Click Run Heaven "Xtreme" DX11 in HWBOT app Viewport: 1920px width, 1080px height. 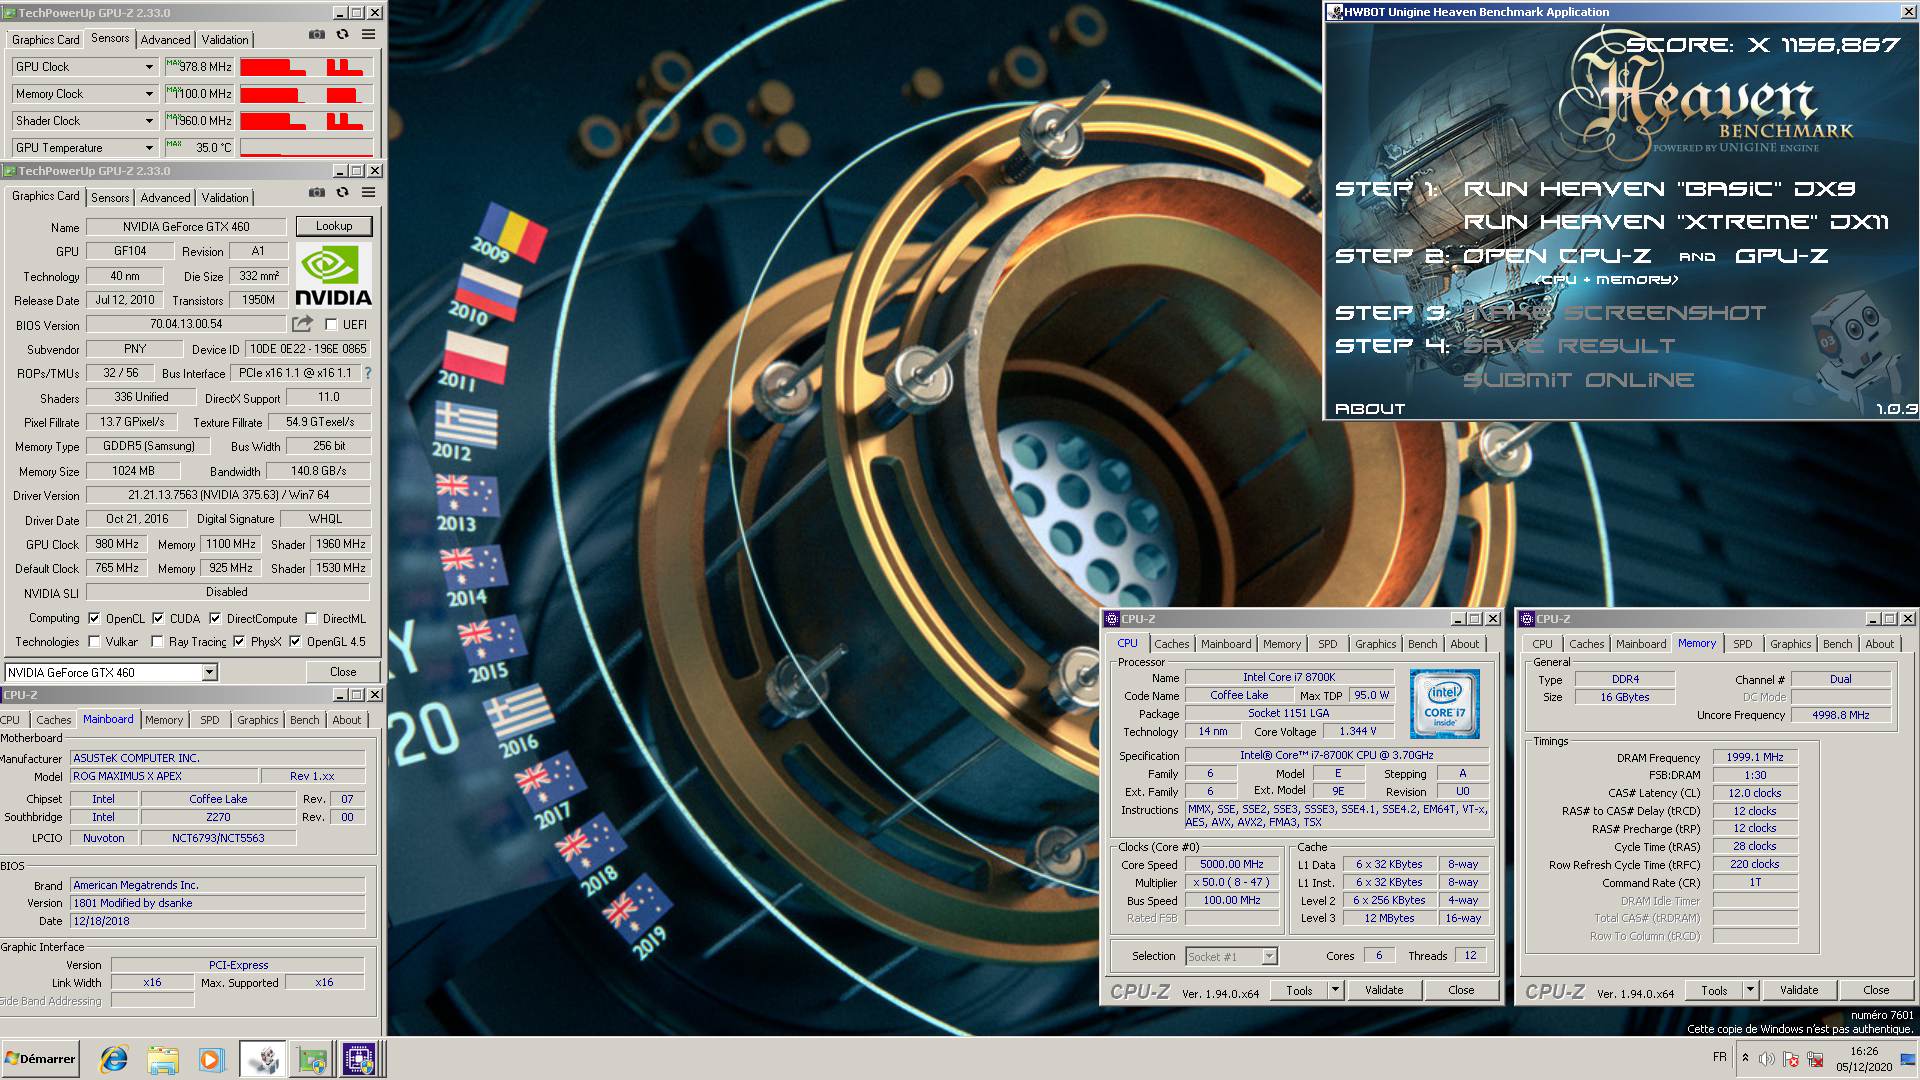(1676, 222)
